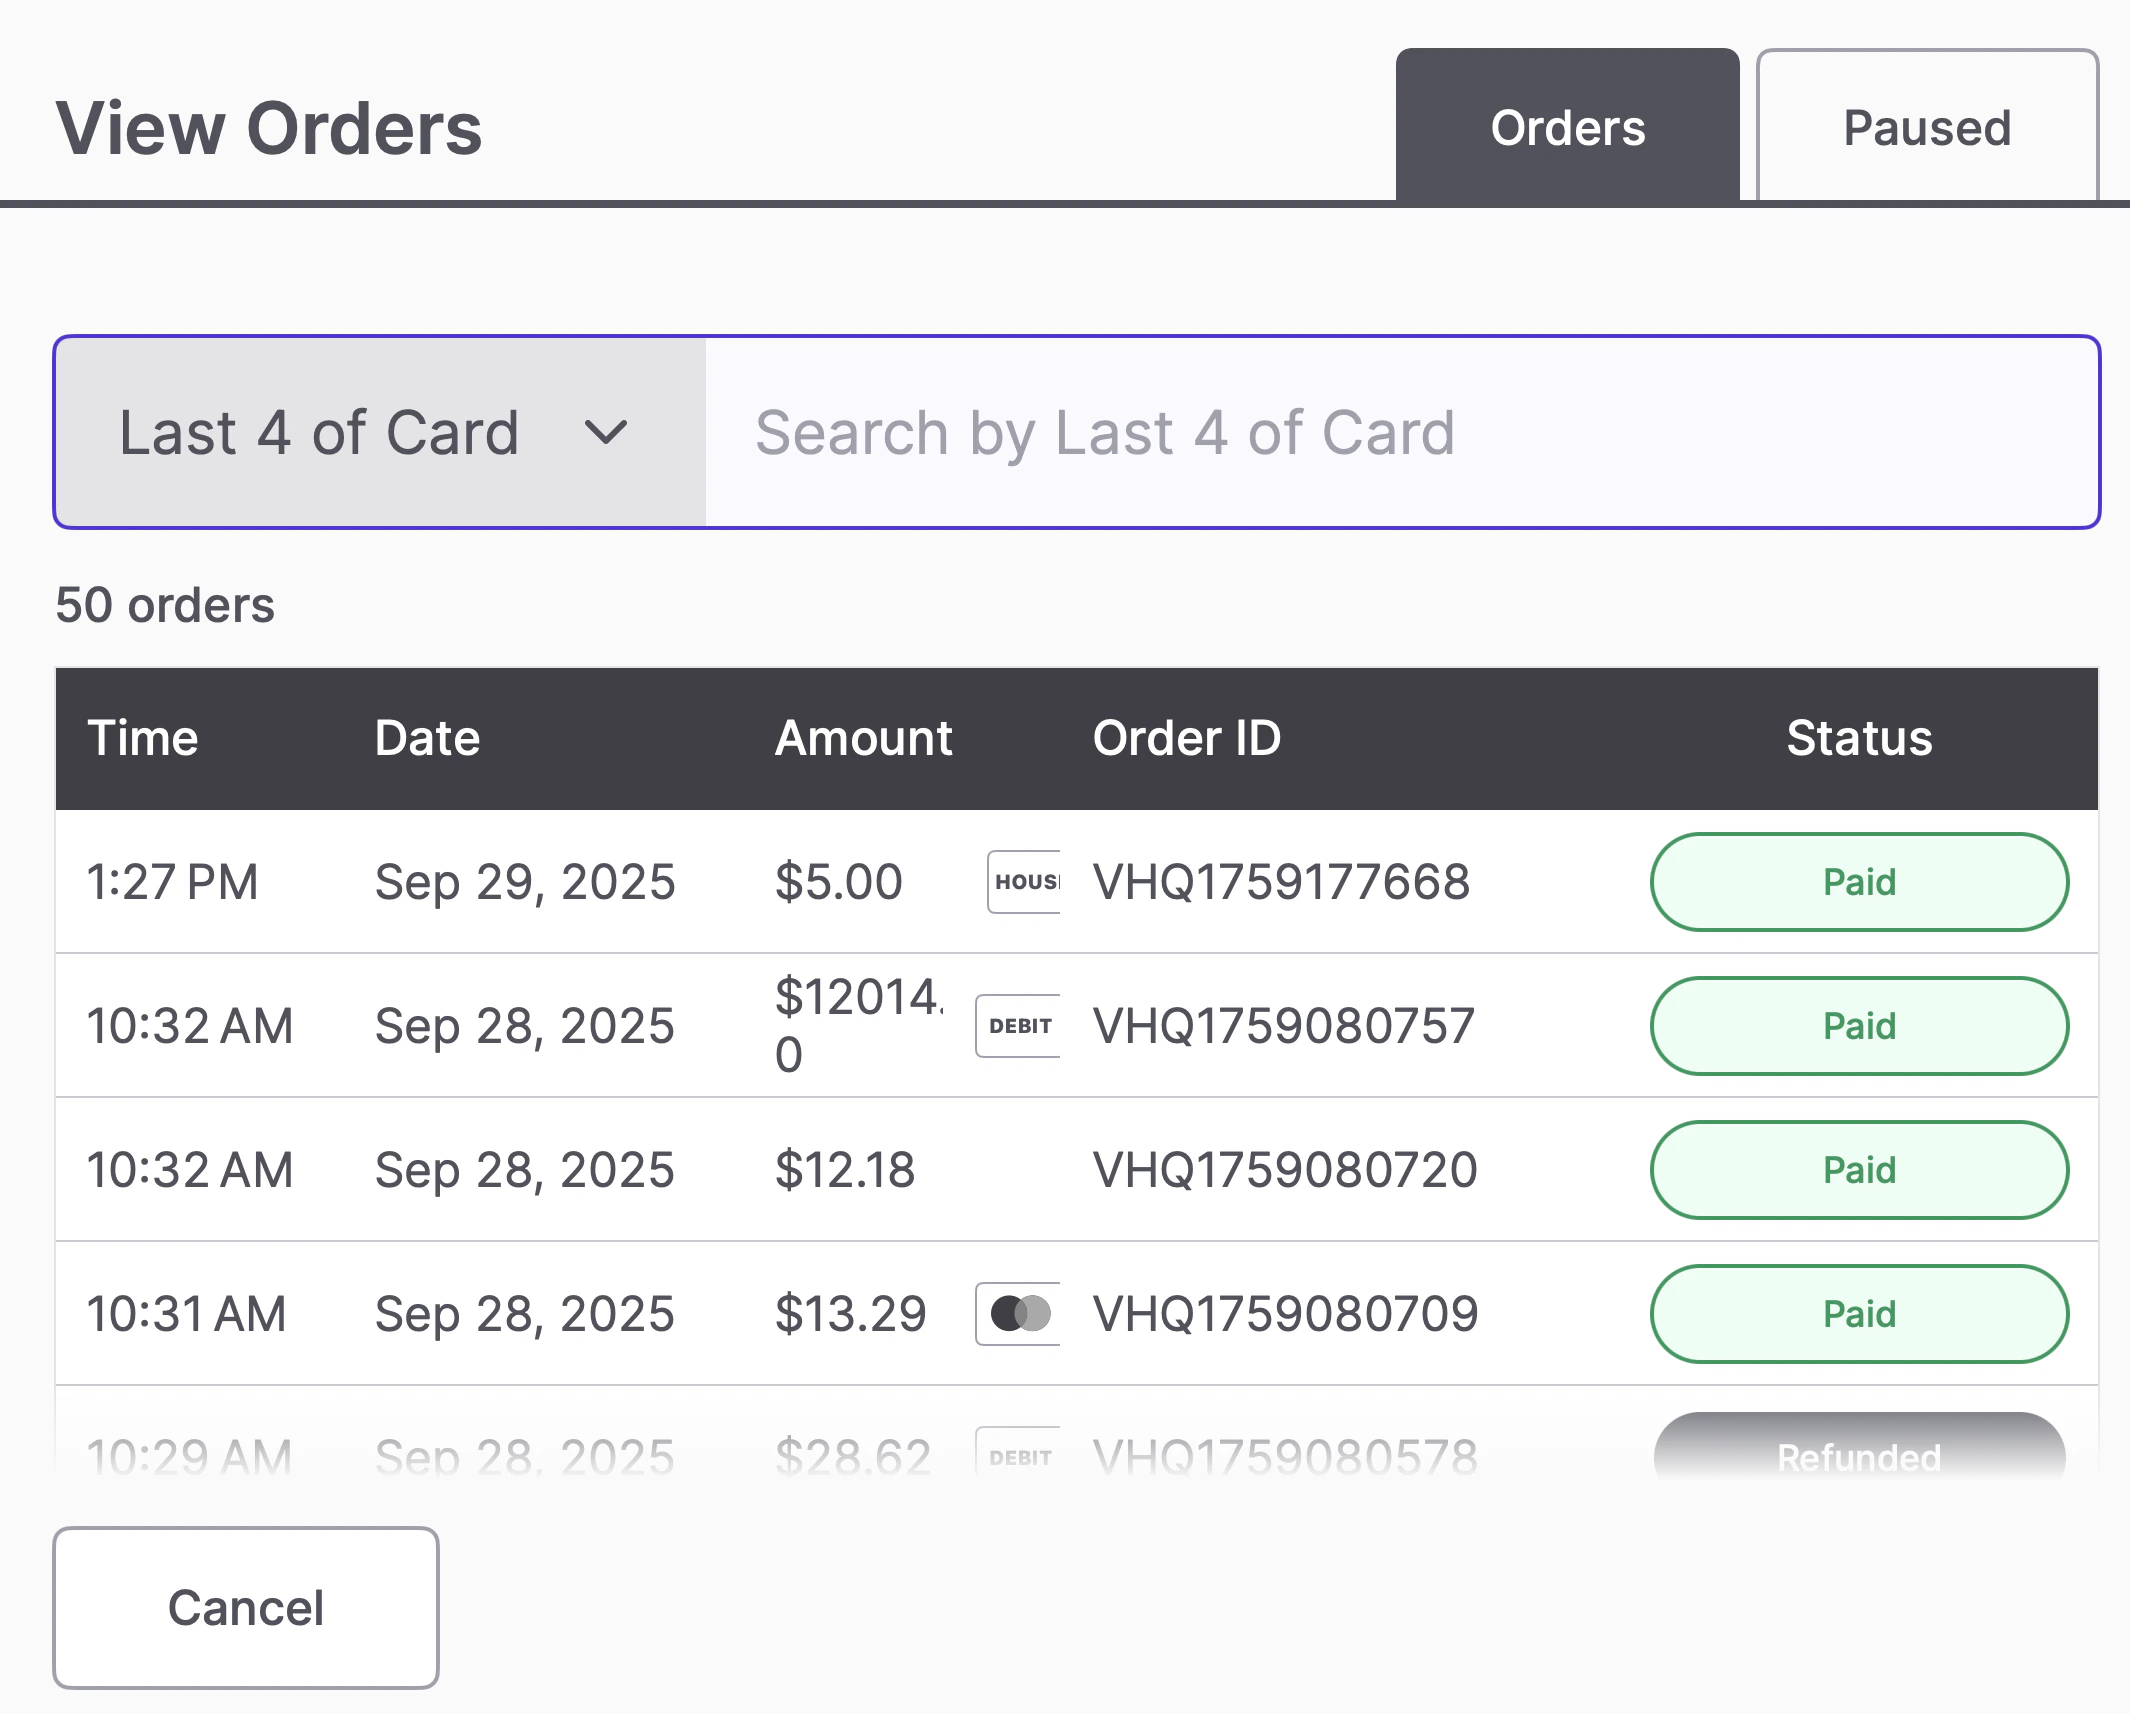Open order ID VHQ1759080720
The image size is (2130, 1714).
pyautogui.click(x=1284, y=1170)
